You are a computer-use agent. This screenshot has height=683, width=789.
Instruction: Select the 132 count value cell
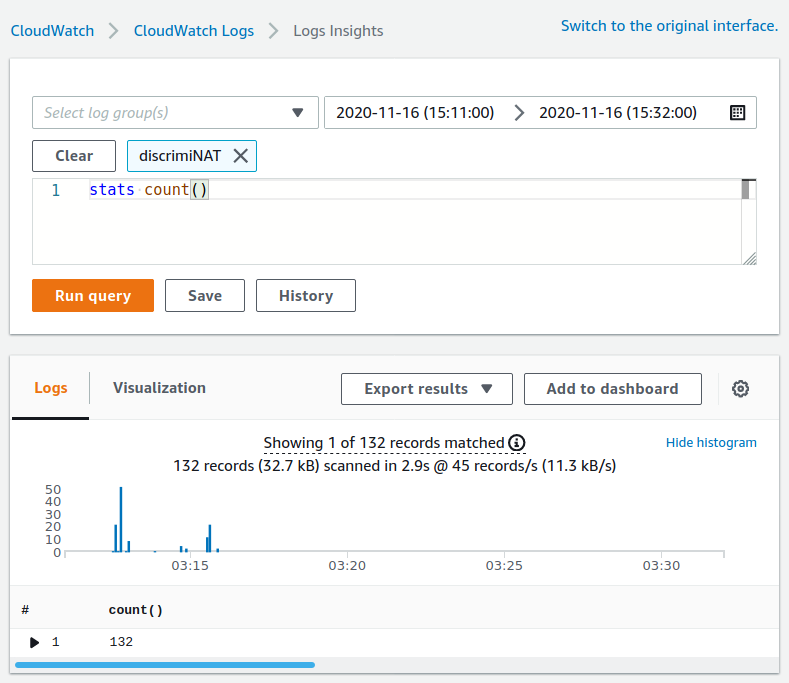click(121, 642)
